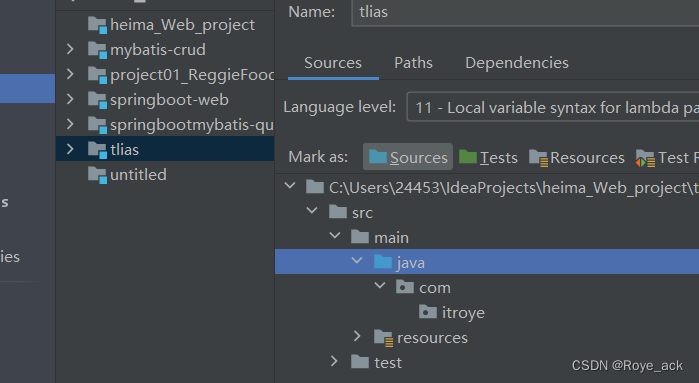Expand the project01_ReggieFood module

70,74
